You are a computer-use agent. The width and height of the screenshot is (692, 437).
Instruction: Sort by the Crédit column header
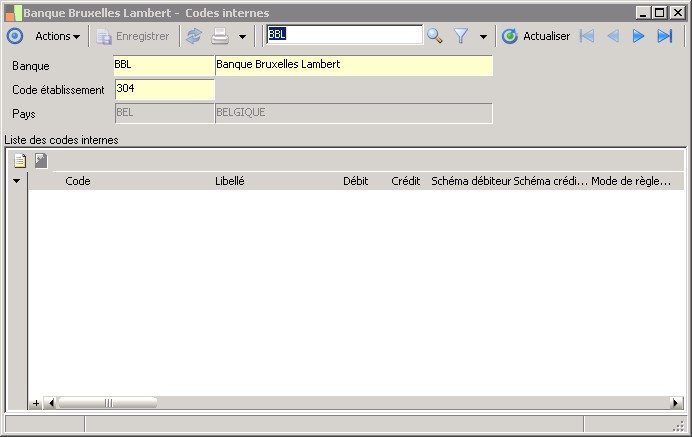coord(406,181)
